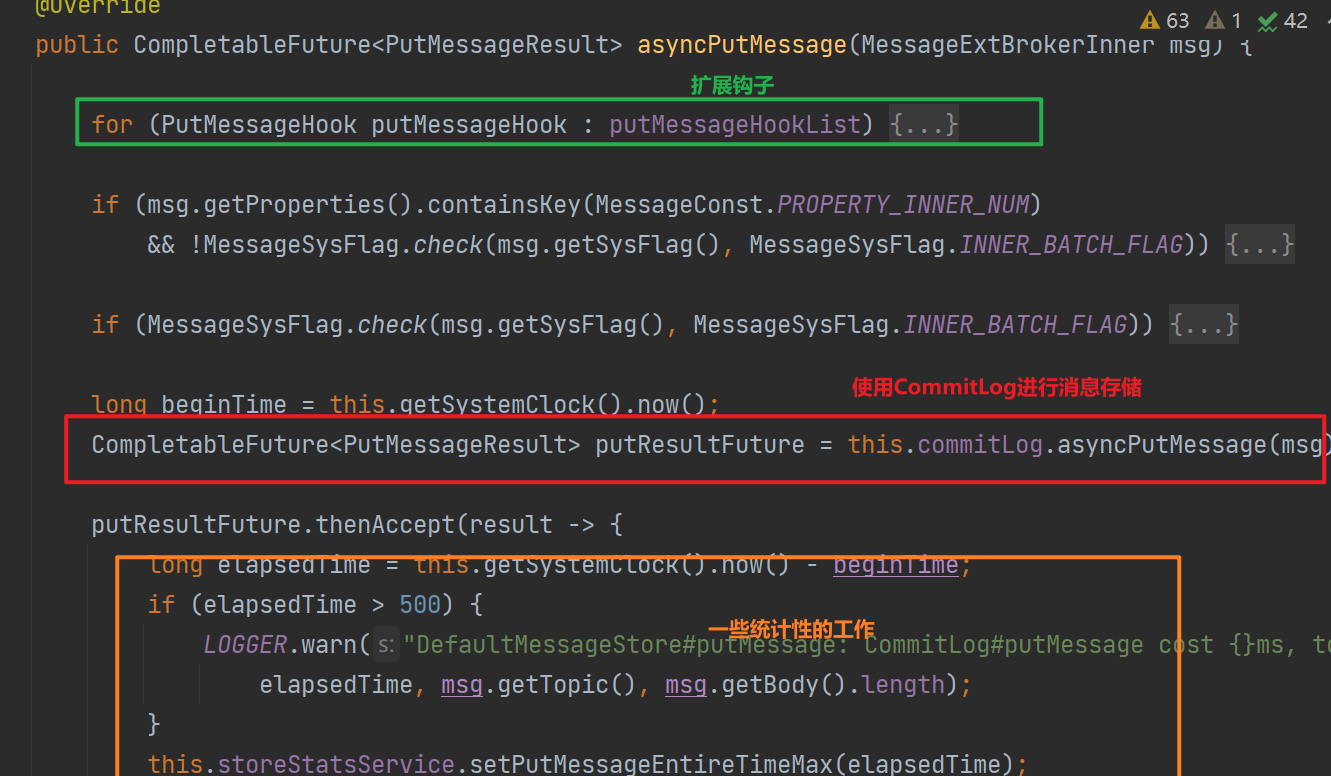Viewport: 1331px width, 776px height.
Task: Click the 'public' keyword of the method
Action: coord(77,45)
